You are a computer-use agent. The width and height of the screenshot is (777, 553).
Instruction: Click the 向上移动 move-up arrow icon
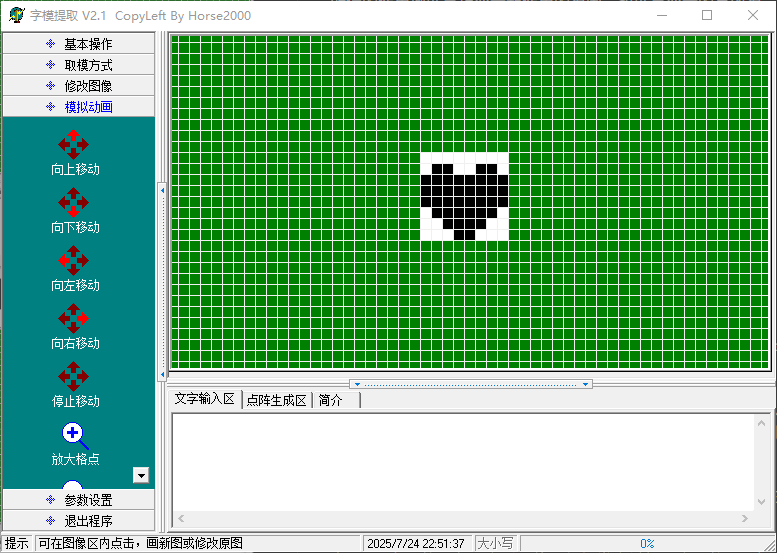[73, 144]
